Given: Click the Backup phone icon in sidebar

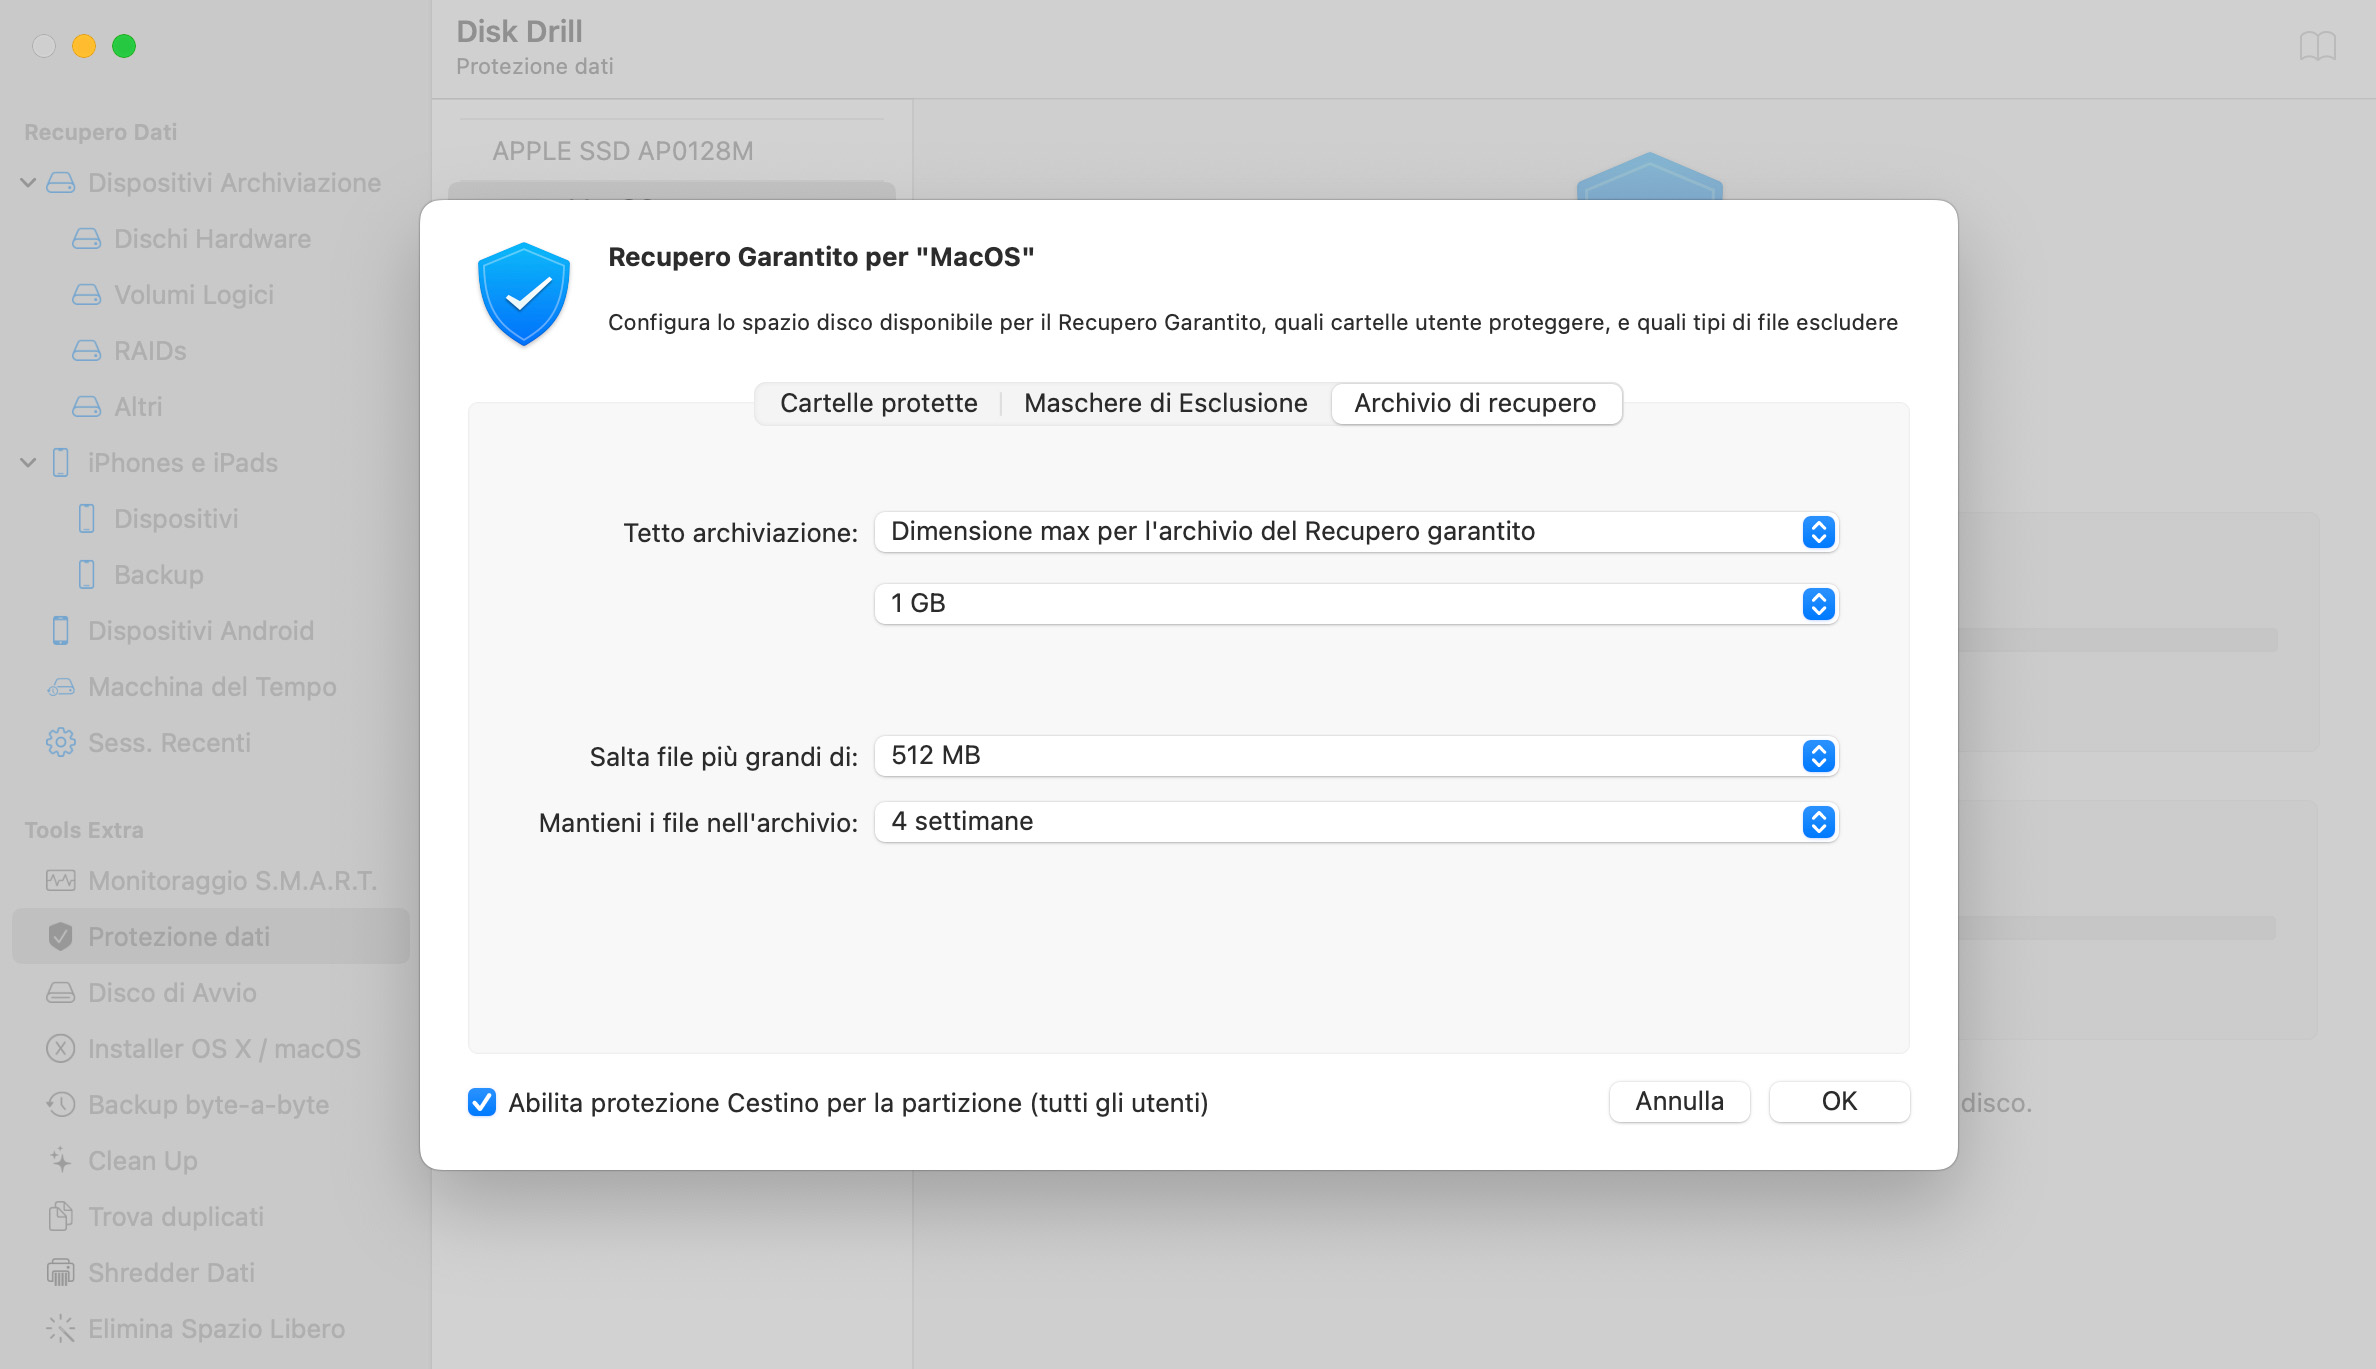Looking at the screenshot, I should coord(87,575).
